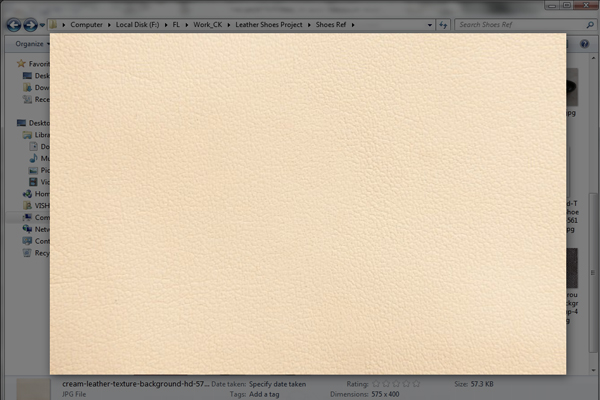Viewport: 600px width, 400px height.
Task: Open Work_CK in the address path
Action: pos(207,24)
